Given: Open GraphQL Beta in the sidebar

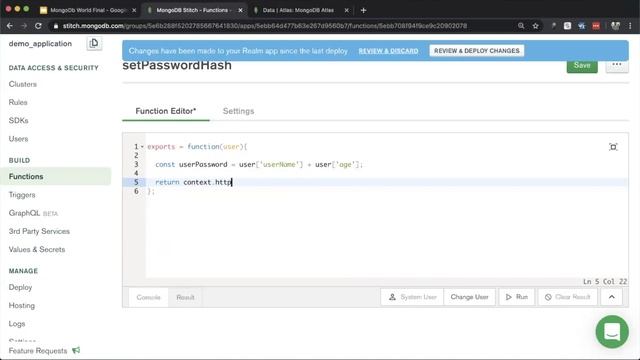Looking at the screenshot, I should point(33,213).
